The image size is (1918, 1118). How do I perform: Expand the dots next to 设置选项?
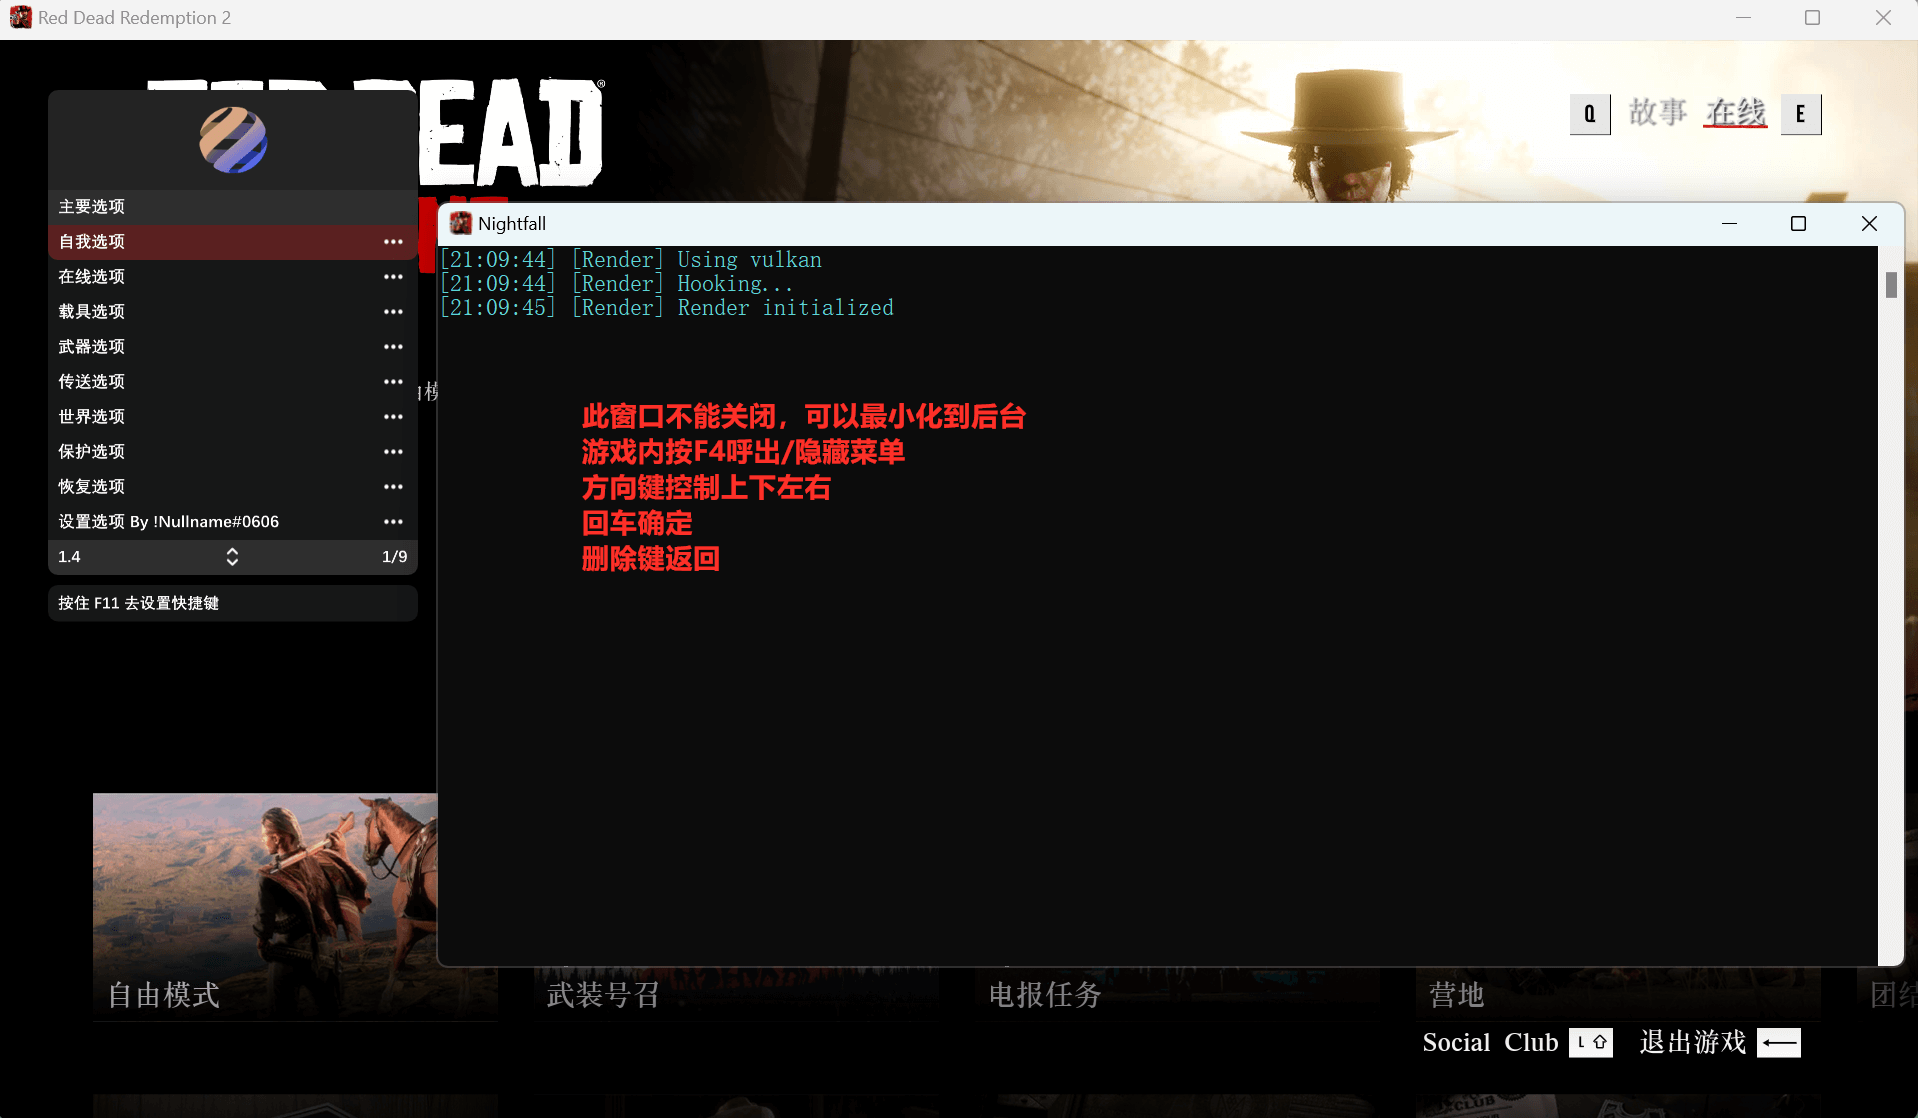tap(393, 522)
